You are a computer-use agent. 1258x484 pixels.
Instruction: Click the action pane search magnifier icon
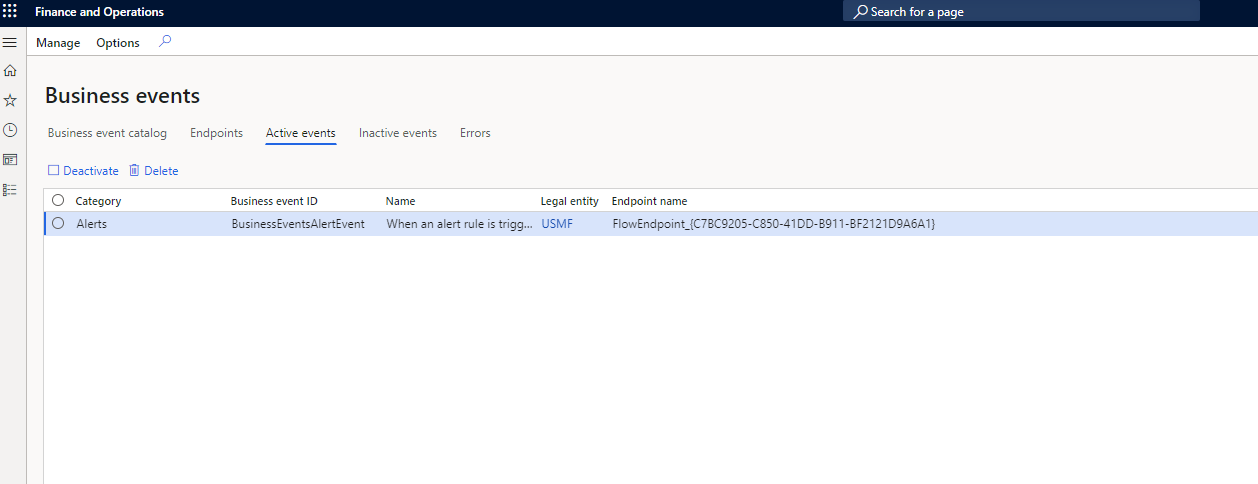tap(165, 42)
